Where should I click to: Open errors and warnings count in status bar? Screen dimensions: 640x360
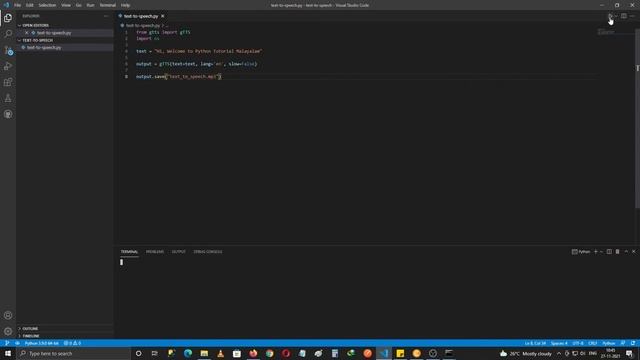(x=72, y=343)
